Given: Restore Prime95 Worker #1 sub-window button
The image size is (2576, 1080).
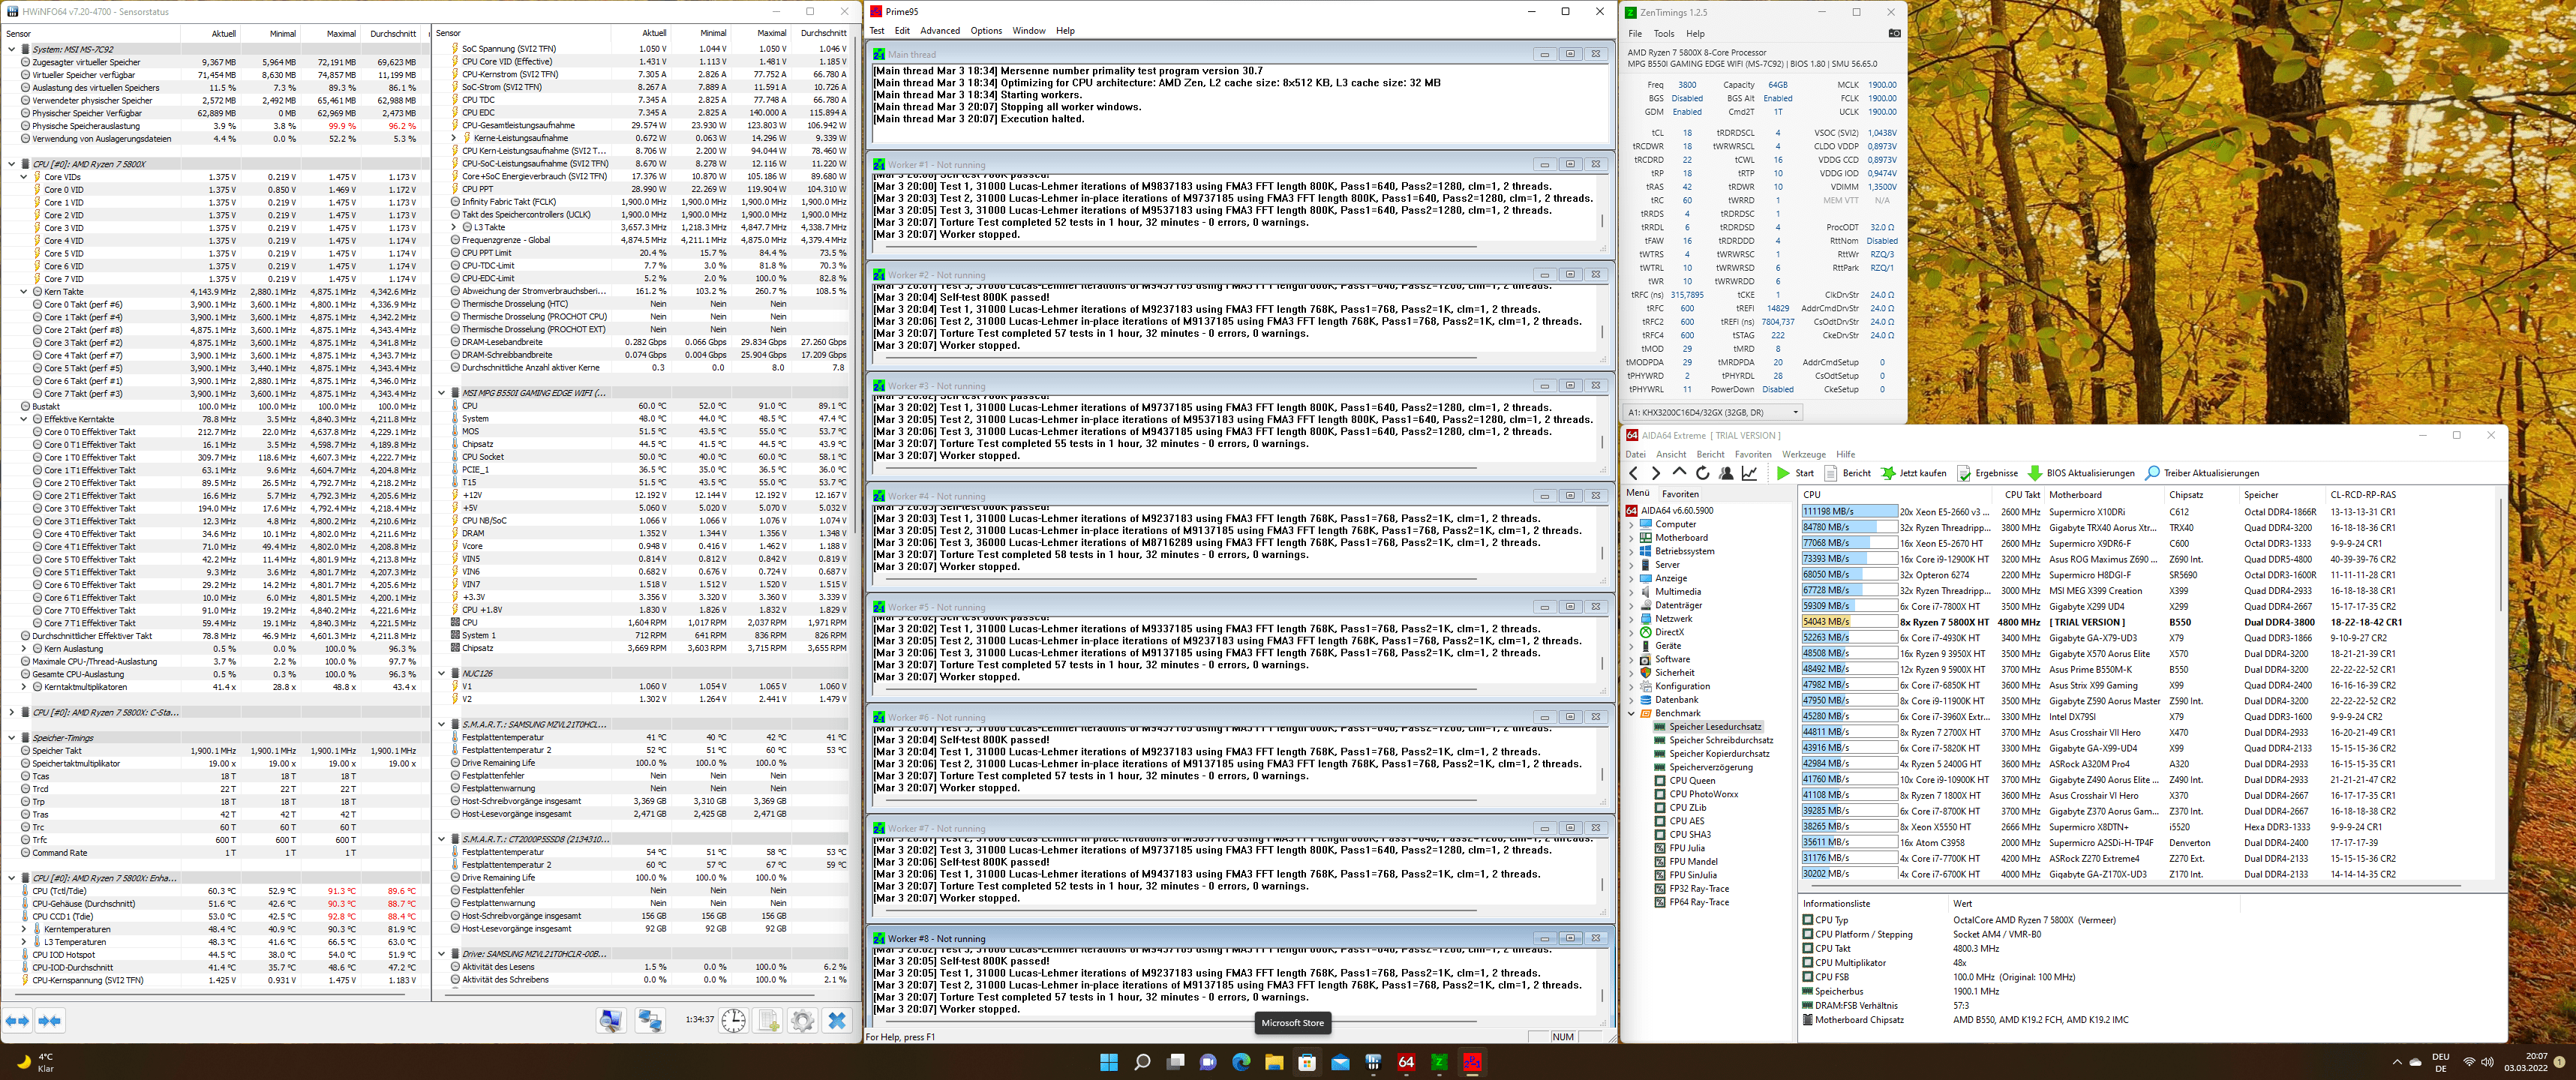Looking at the screenshot, I should click(1570, 164).
